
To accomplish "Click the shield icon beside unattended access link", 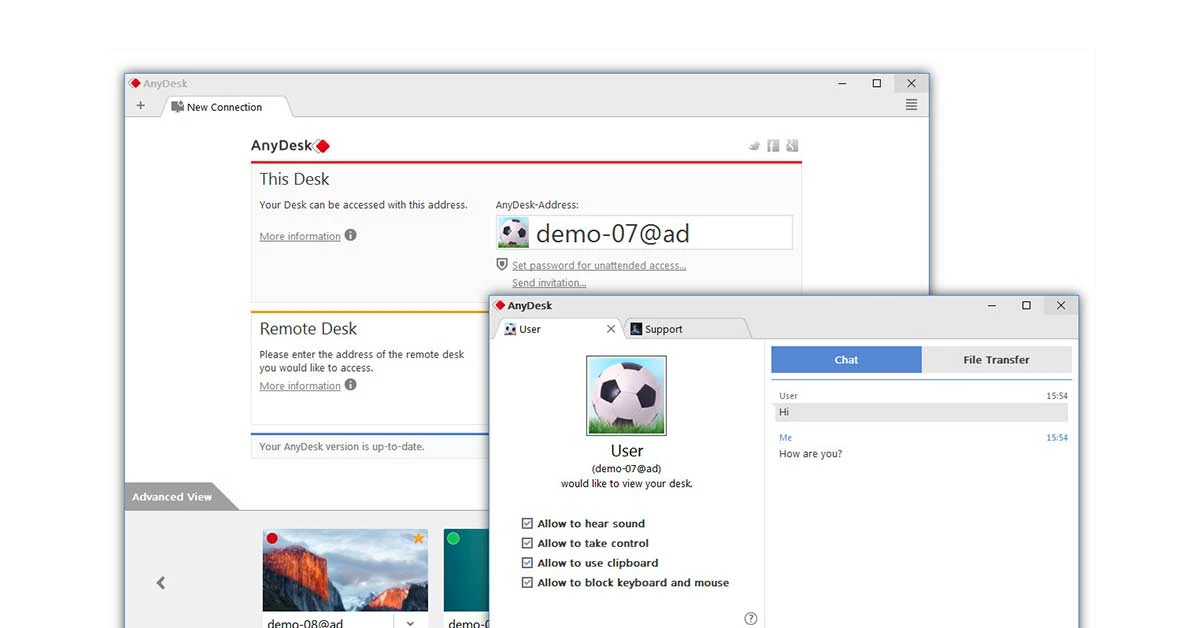I will (502, 264).
